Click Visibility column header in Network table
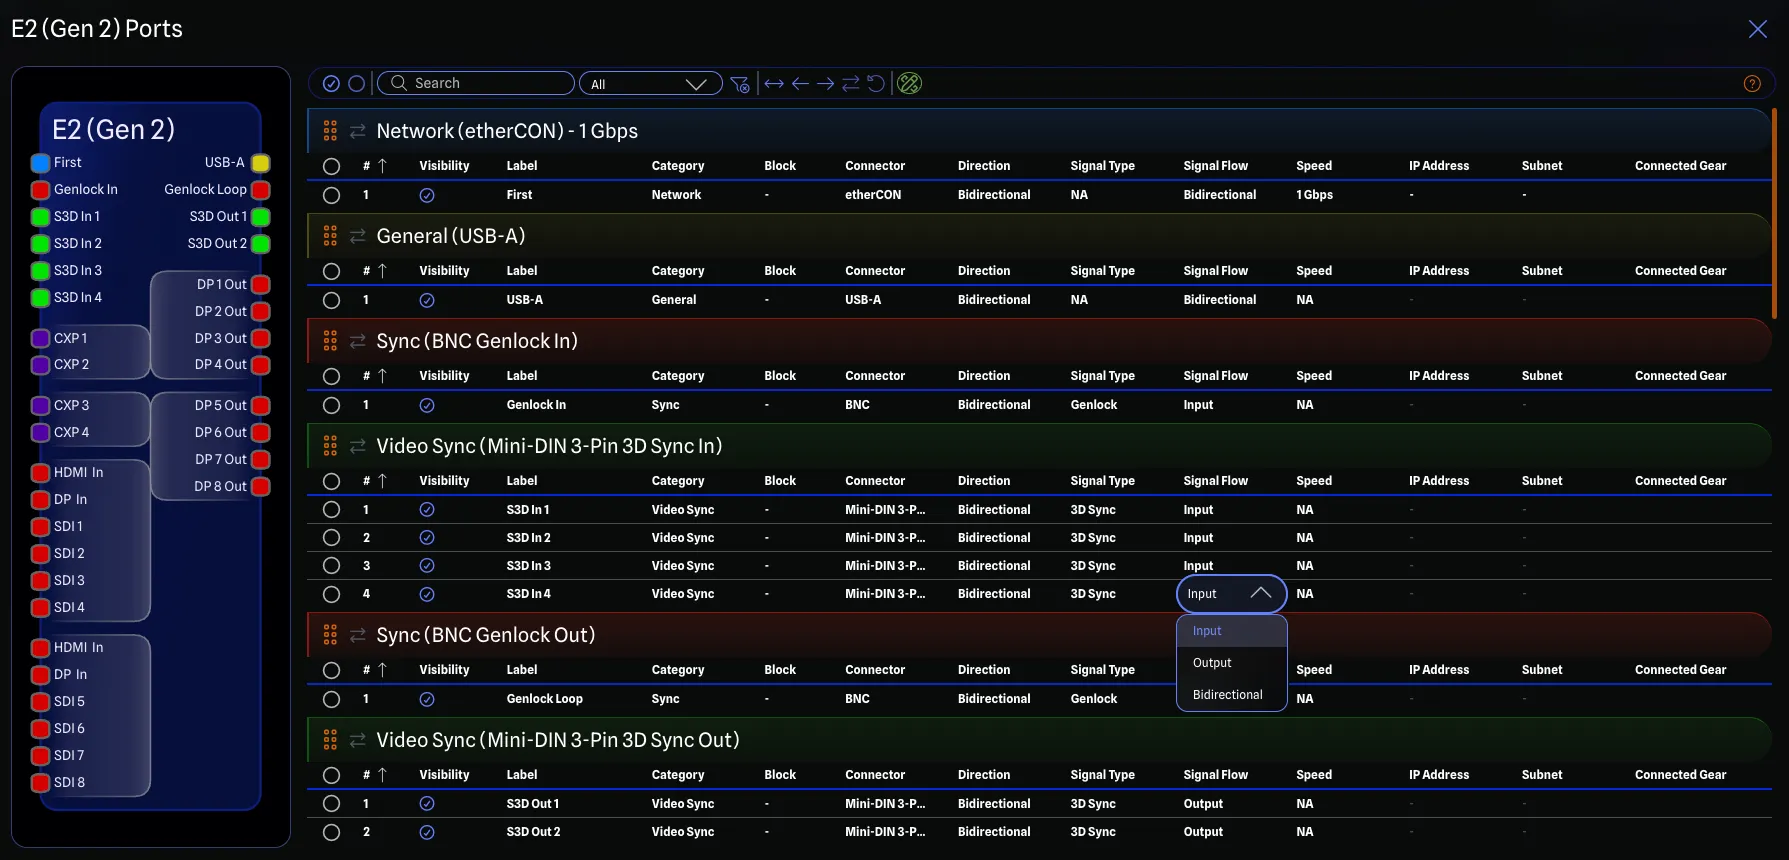The image size is (1789, 860). (444, 166)
